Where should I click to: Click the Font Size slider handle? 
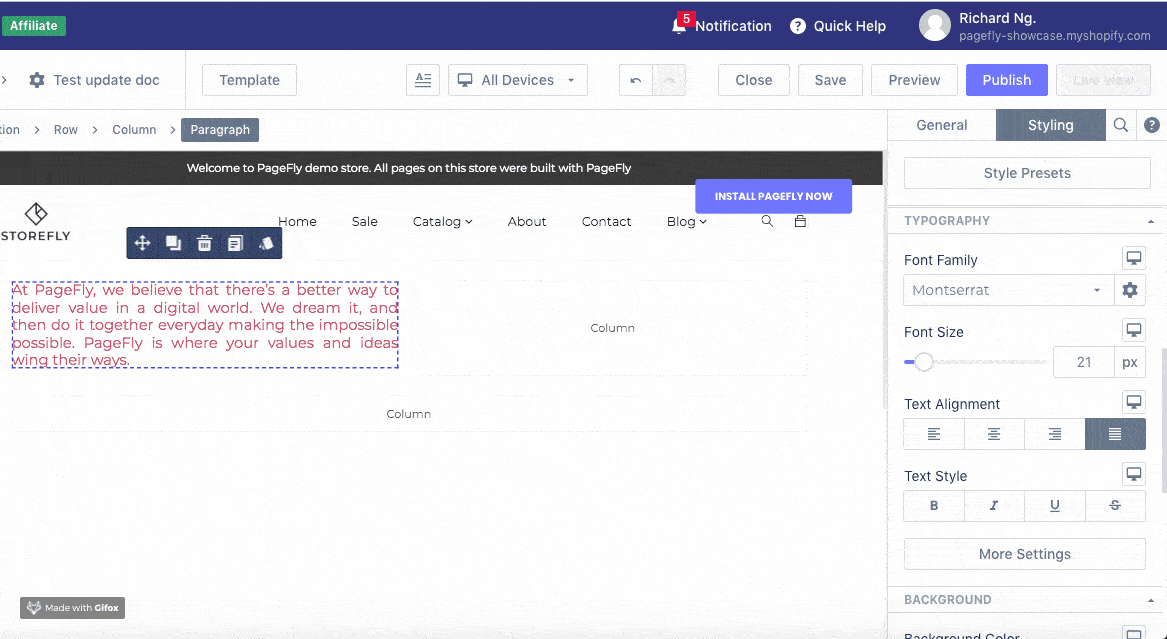coord(924,362)
